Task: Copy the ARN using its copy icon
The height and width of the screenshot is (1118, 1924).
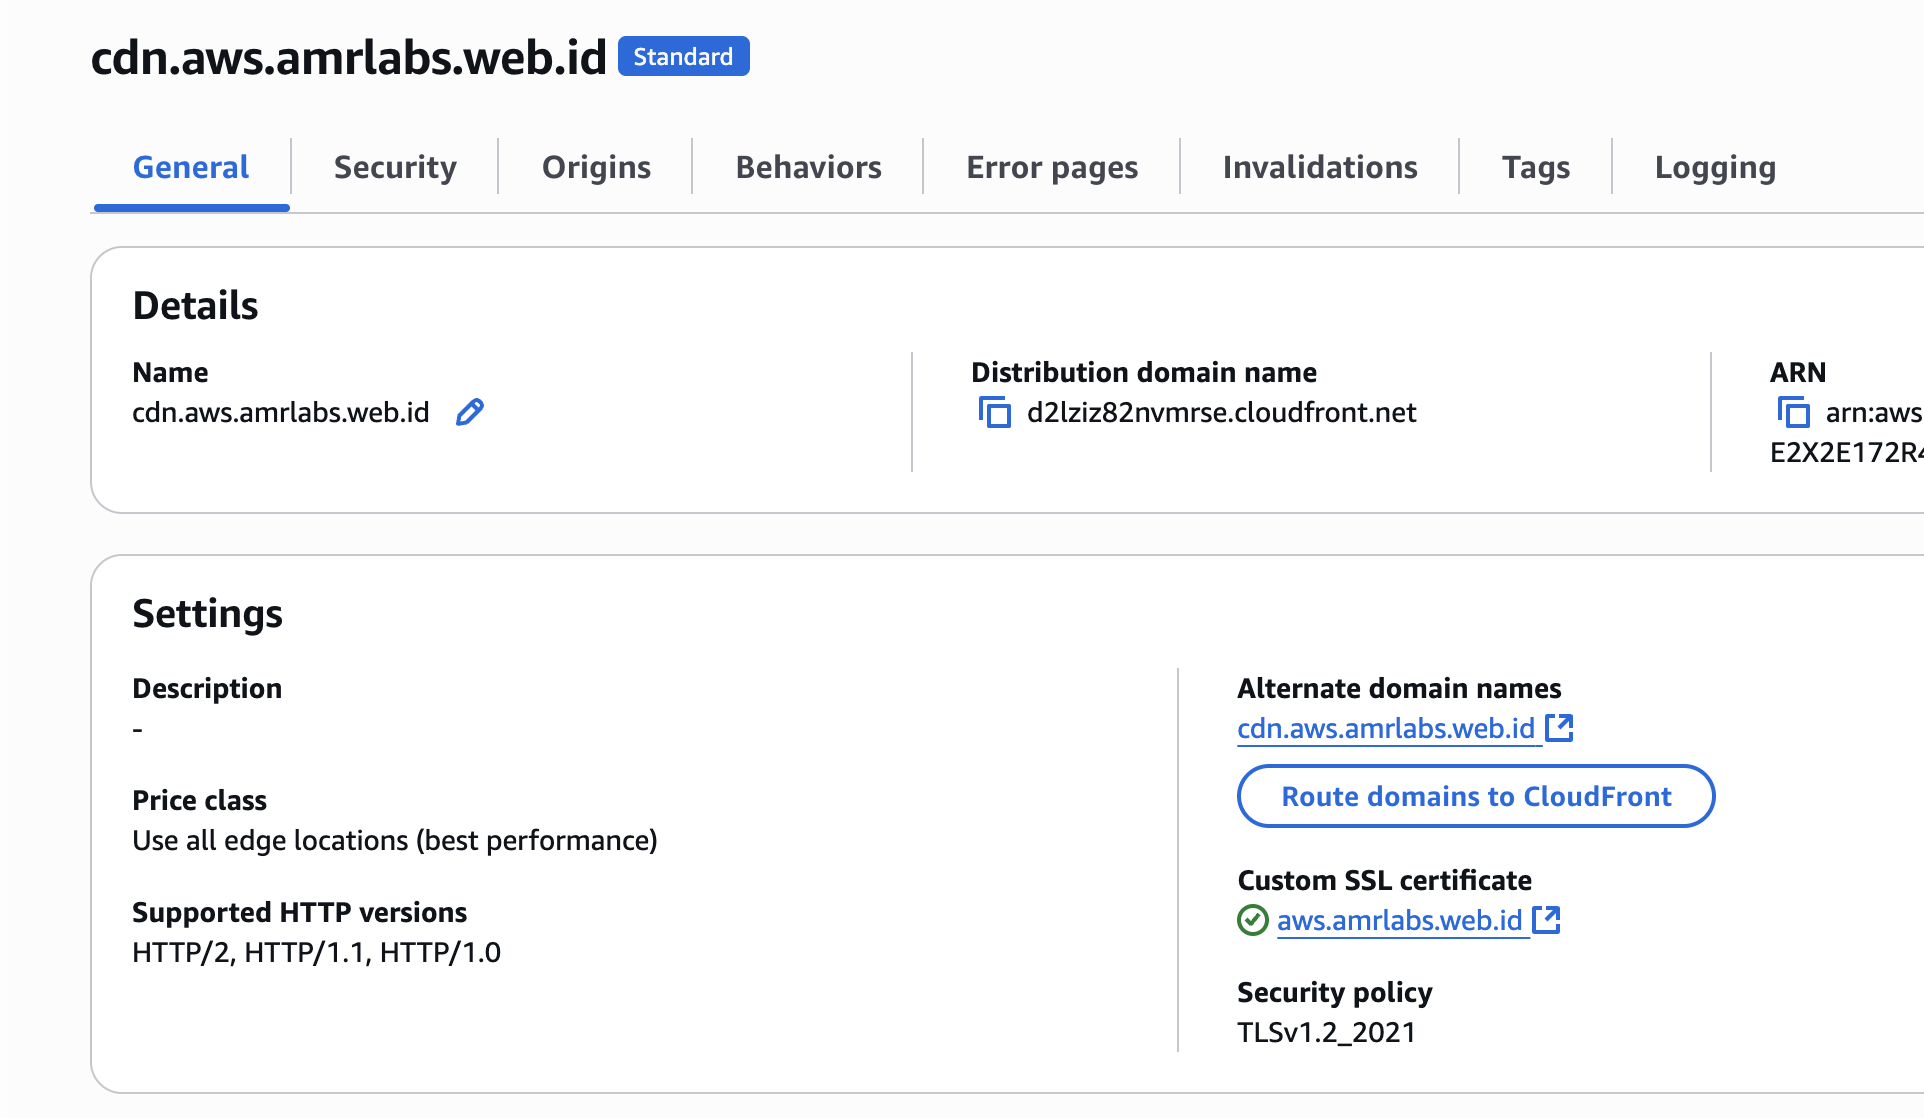Action: (1793, 412)
